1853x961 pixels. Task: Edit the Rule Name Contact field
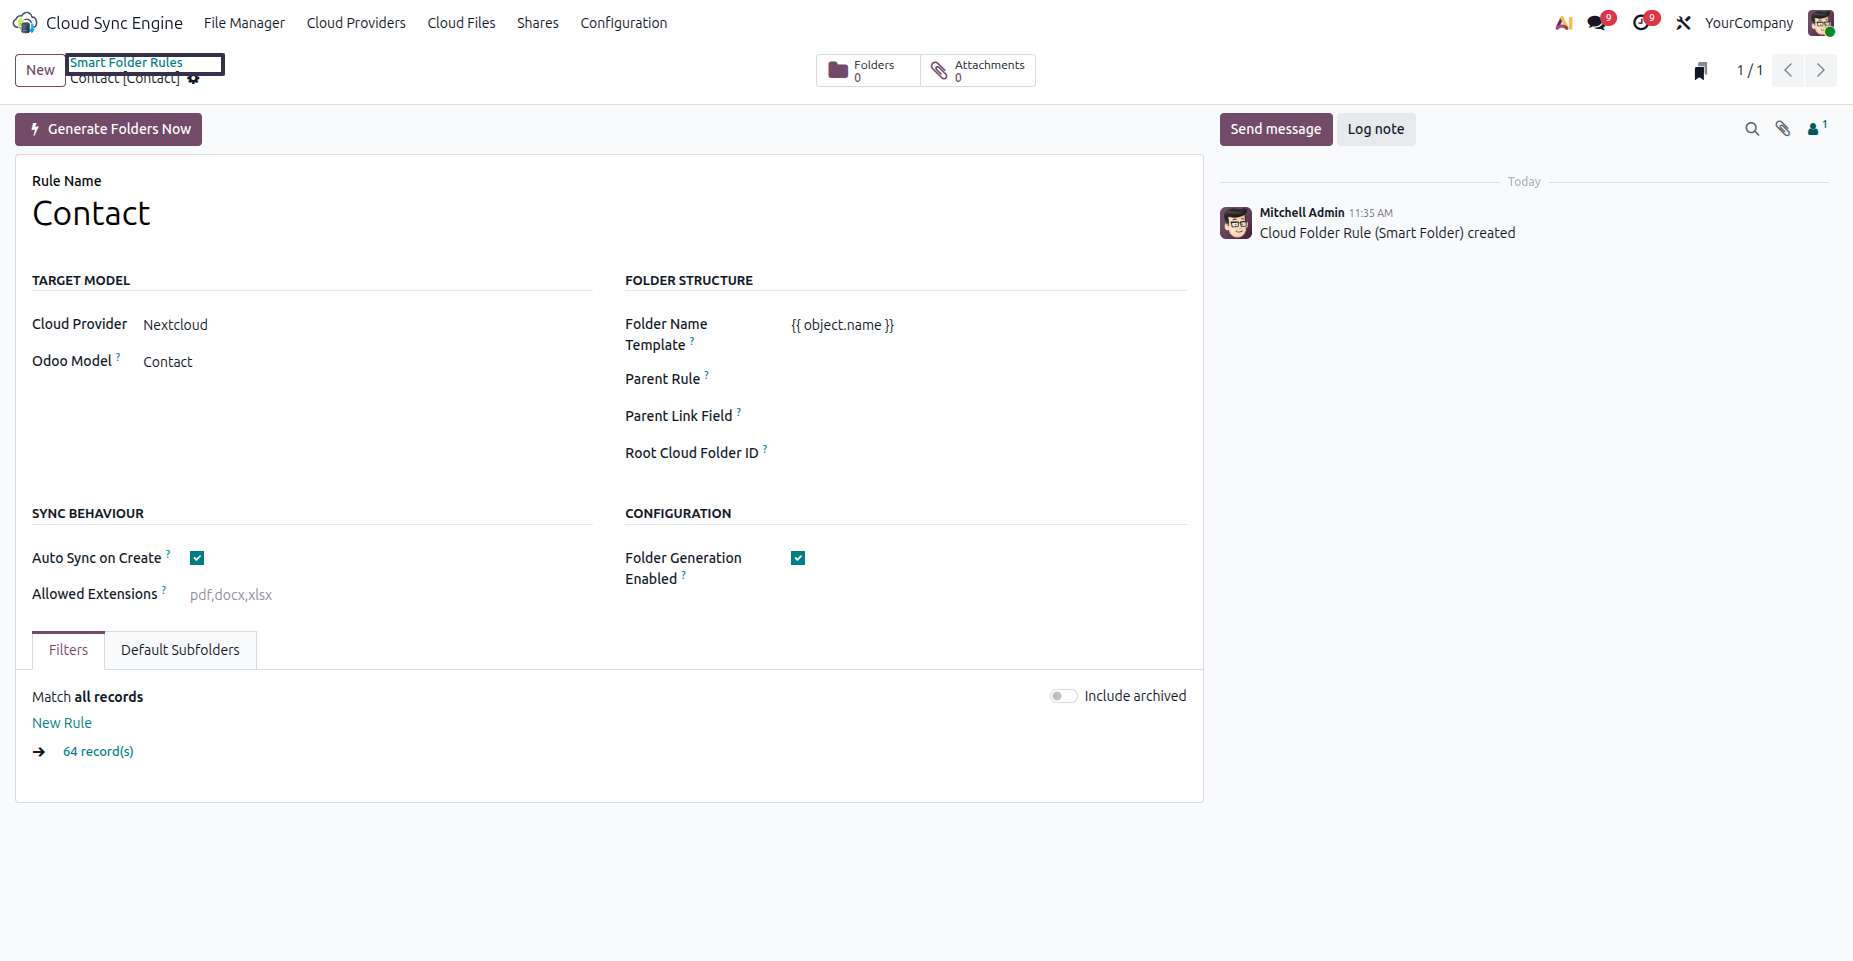[609, 214]
